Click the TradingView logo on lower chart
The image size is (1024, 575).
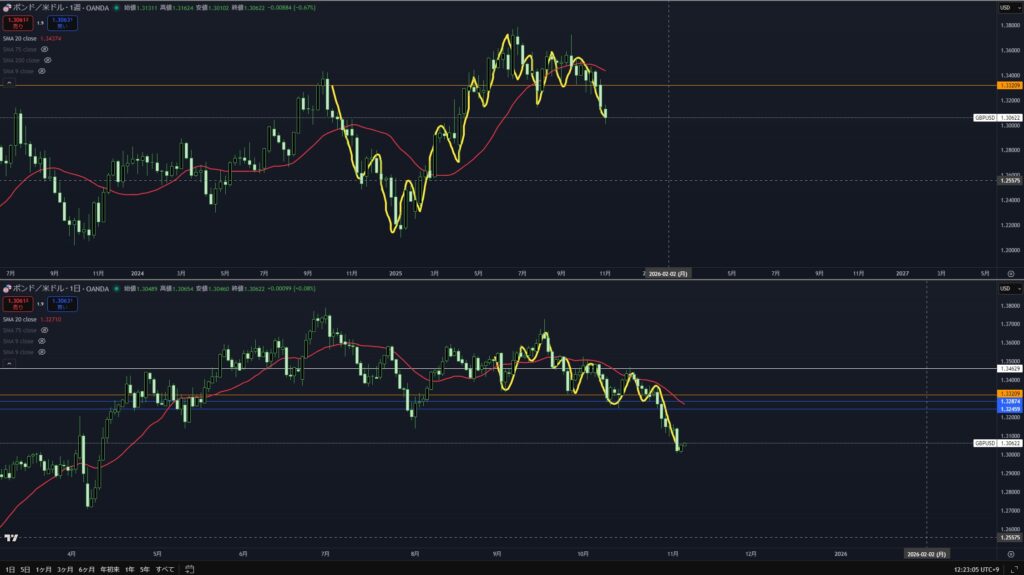[x=11, y=538]
